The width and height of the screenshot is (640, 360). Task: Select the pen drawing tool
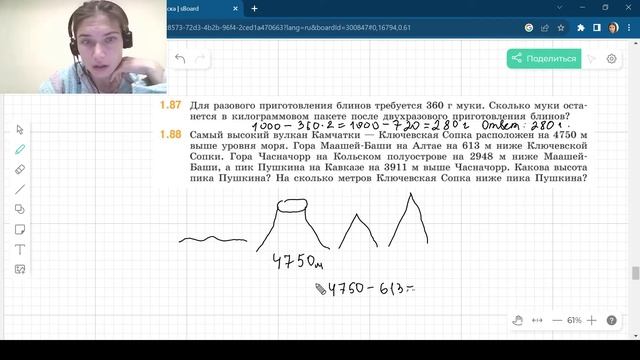tap(20, 149)
